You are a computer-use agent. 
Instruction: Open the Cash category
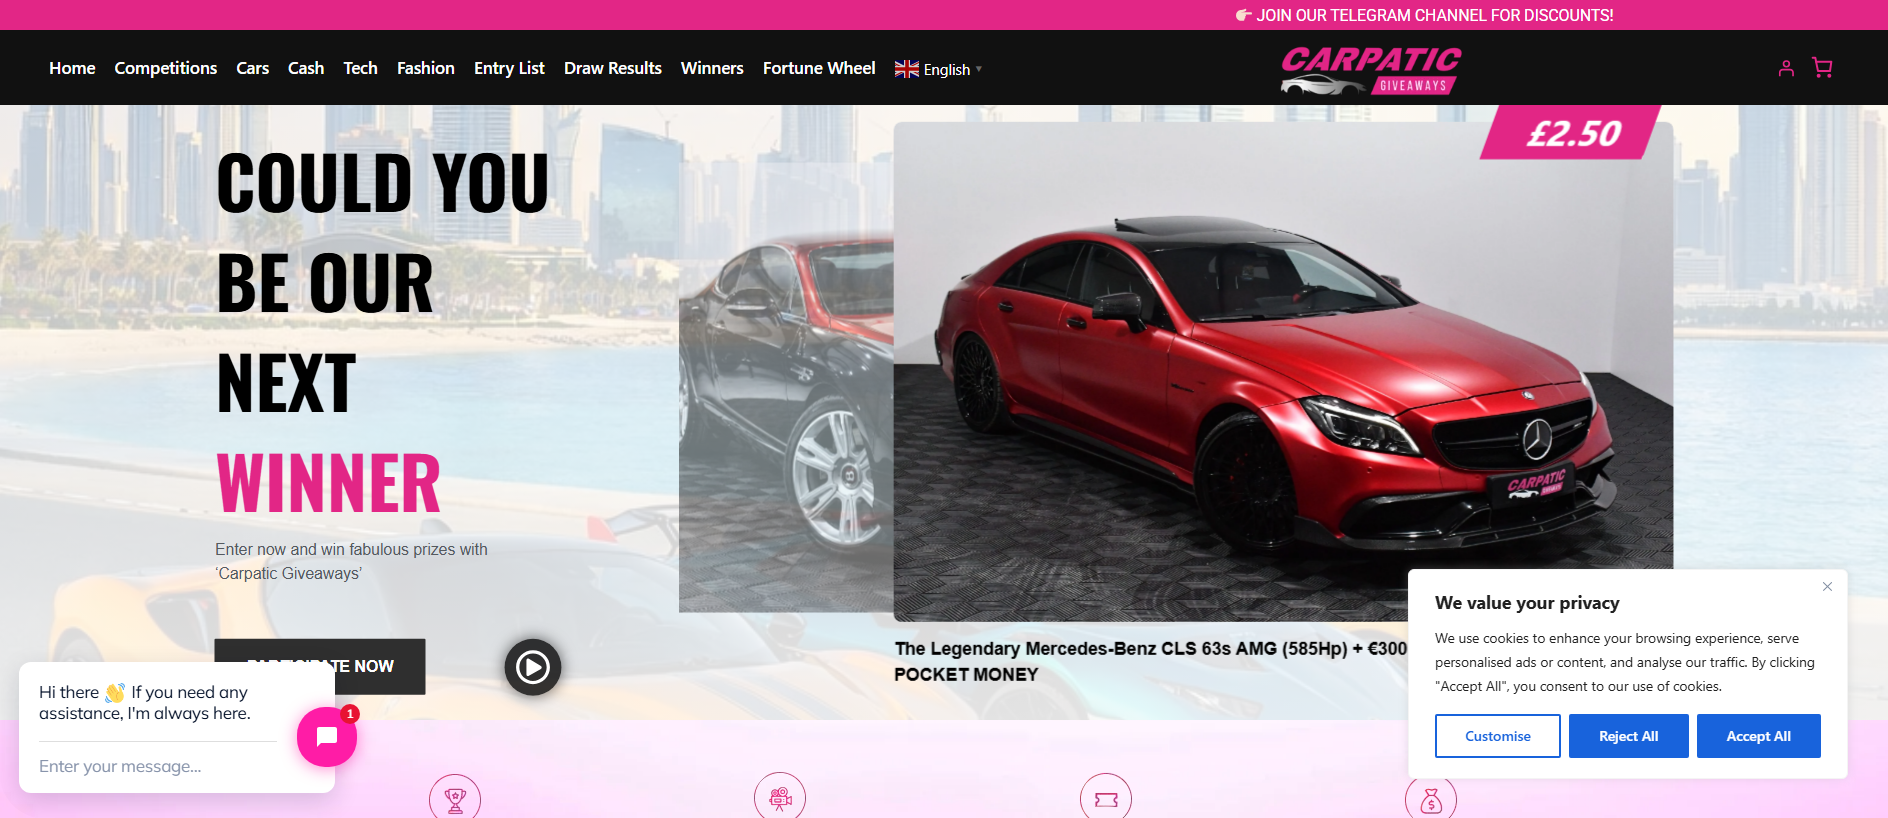click(x=306, y=68)
